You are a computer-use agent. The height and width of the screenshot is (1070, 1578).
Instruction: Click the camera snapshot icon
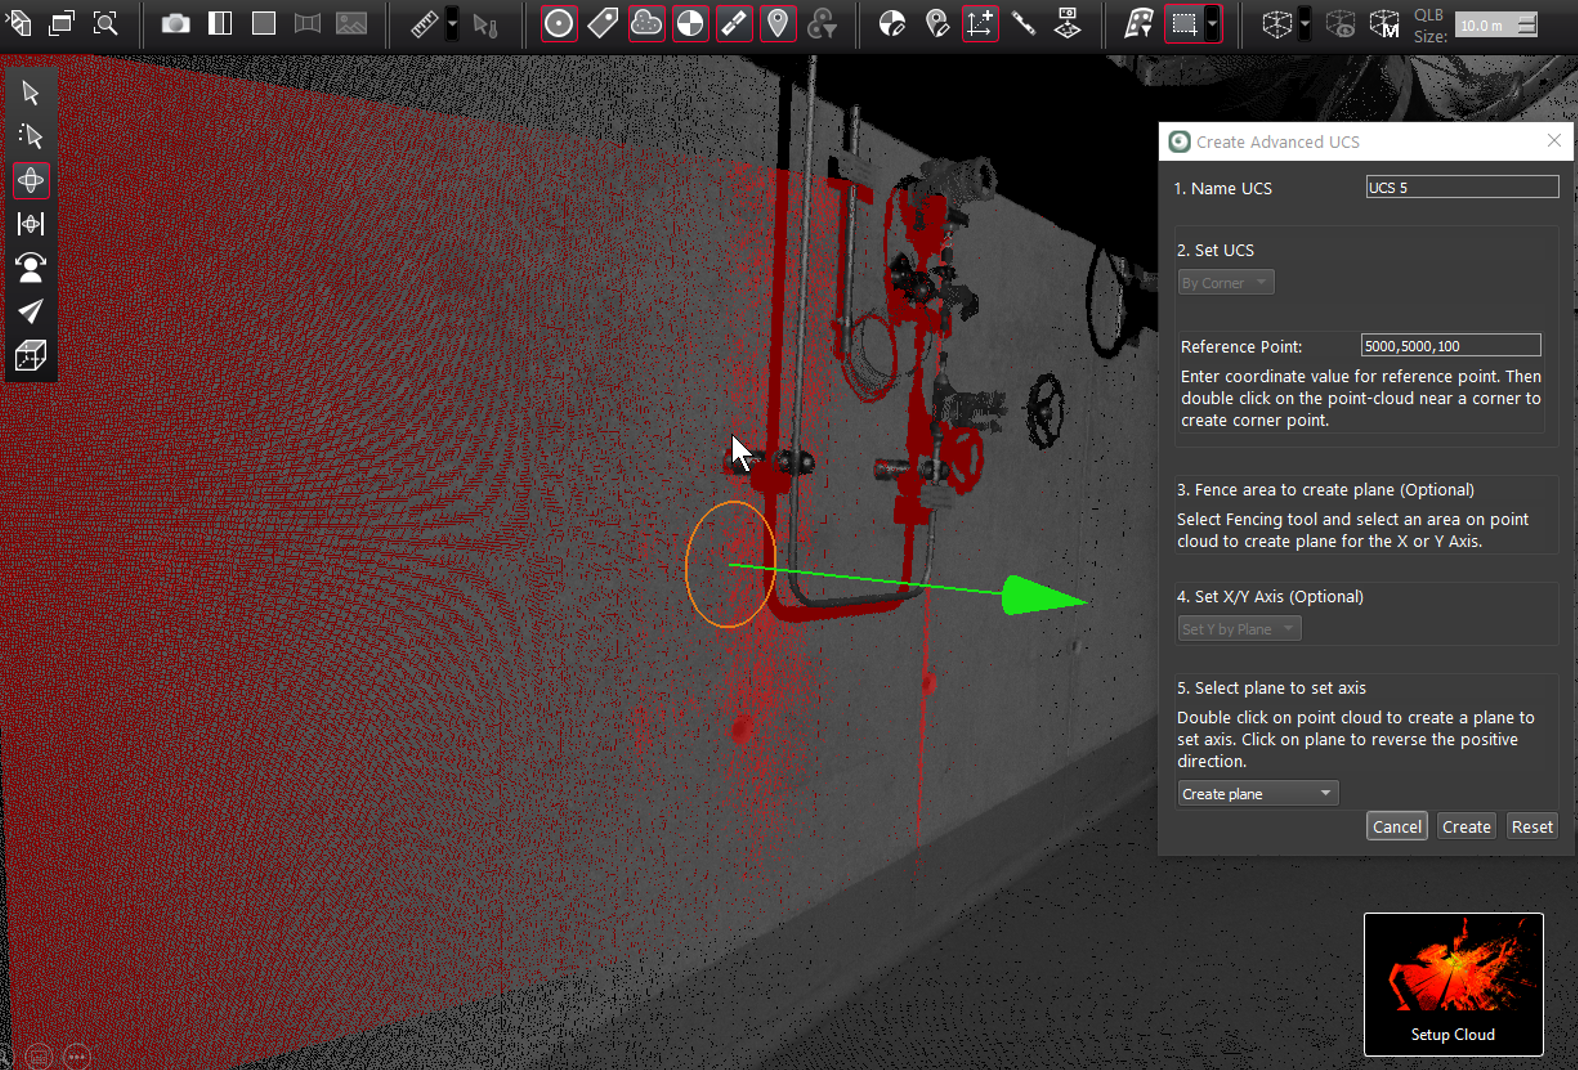tap(176, 23)
